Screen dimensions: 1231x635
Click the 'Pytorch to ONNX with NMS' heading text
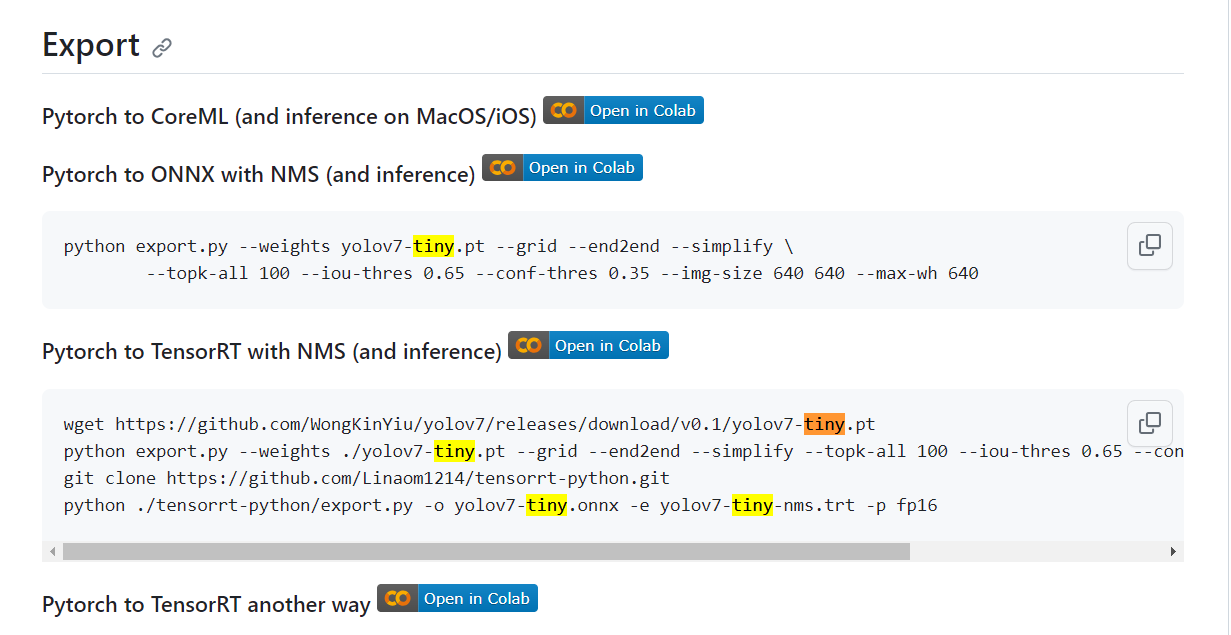pos(258,175)
